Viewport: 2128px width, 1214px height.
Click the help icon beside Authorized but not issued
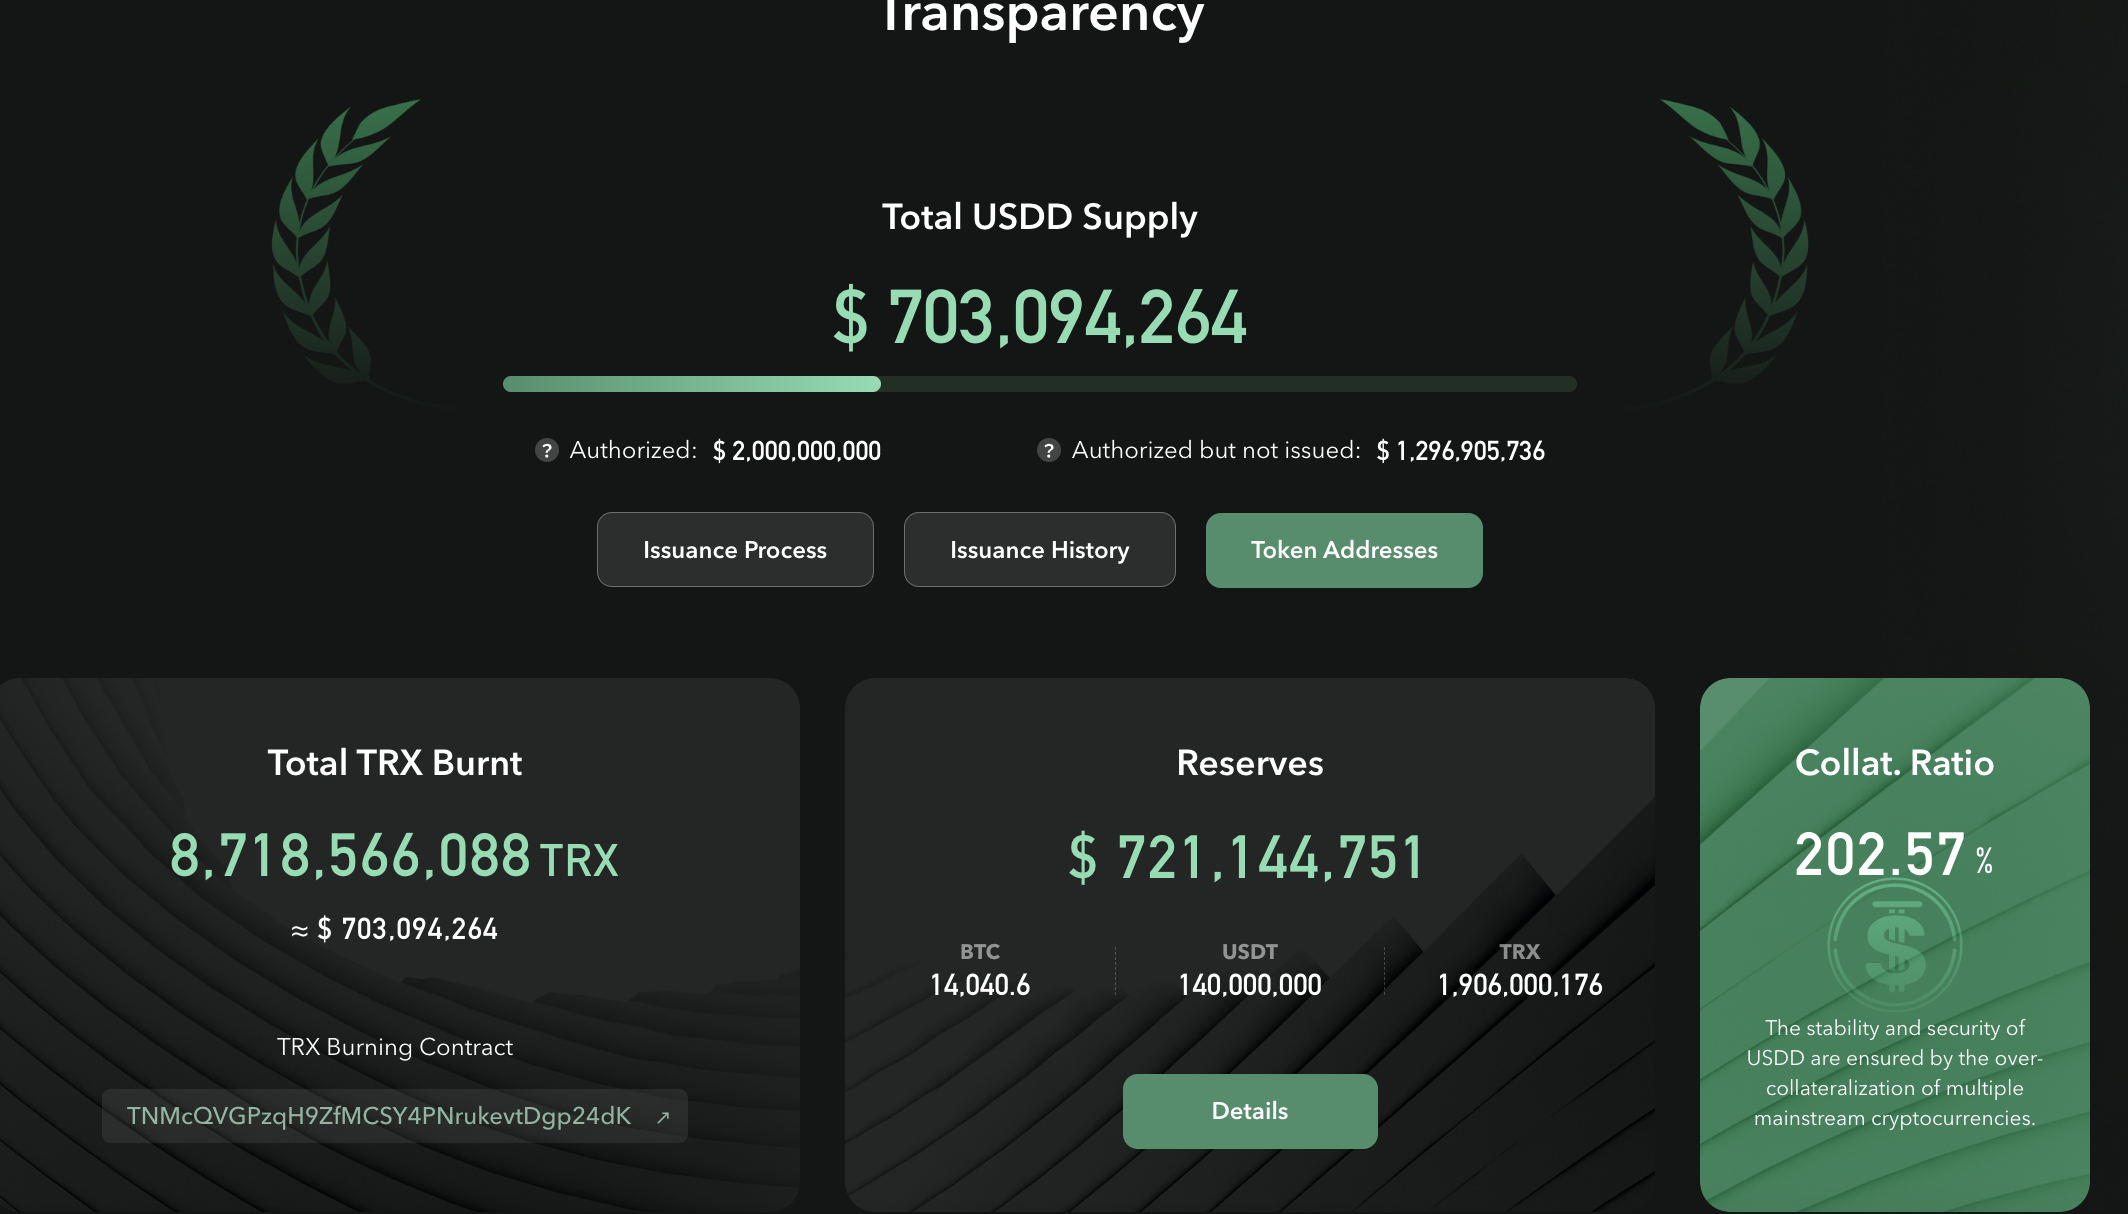pyautogui.click(x=1048, y=450)
